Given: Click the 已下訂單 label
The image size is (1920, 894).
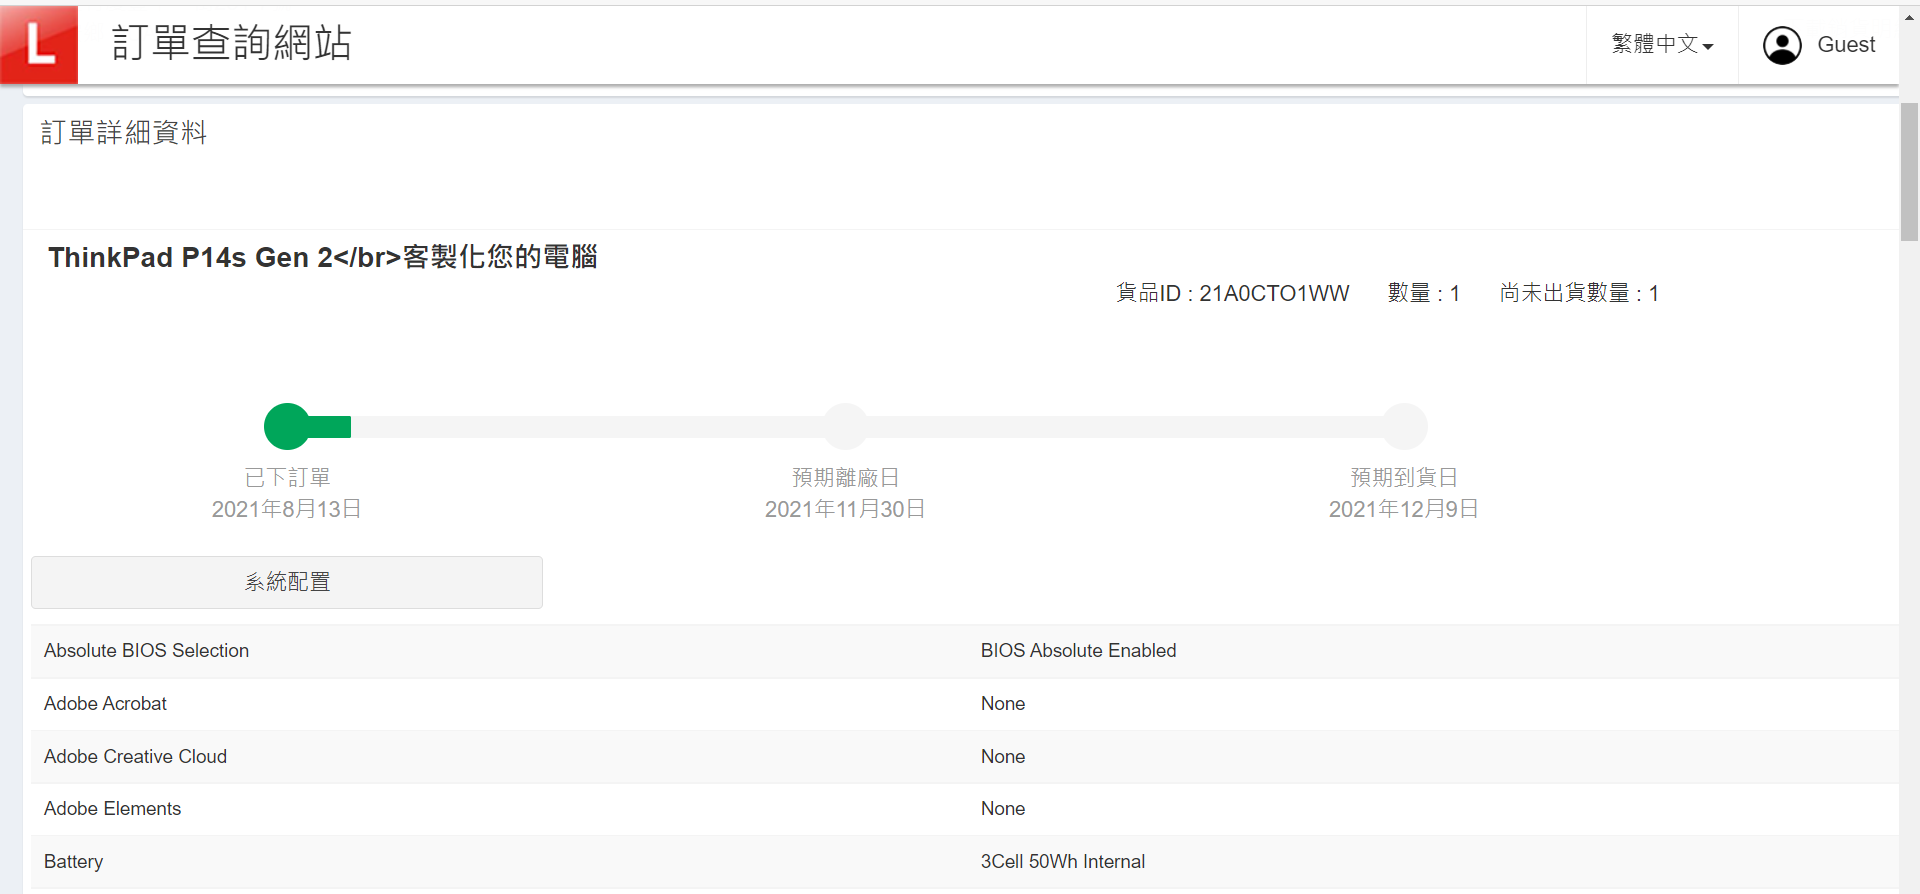Looking at the screenshot, I should click(x=287, y=478).
